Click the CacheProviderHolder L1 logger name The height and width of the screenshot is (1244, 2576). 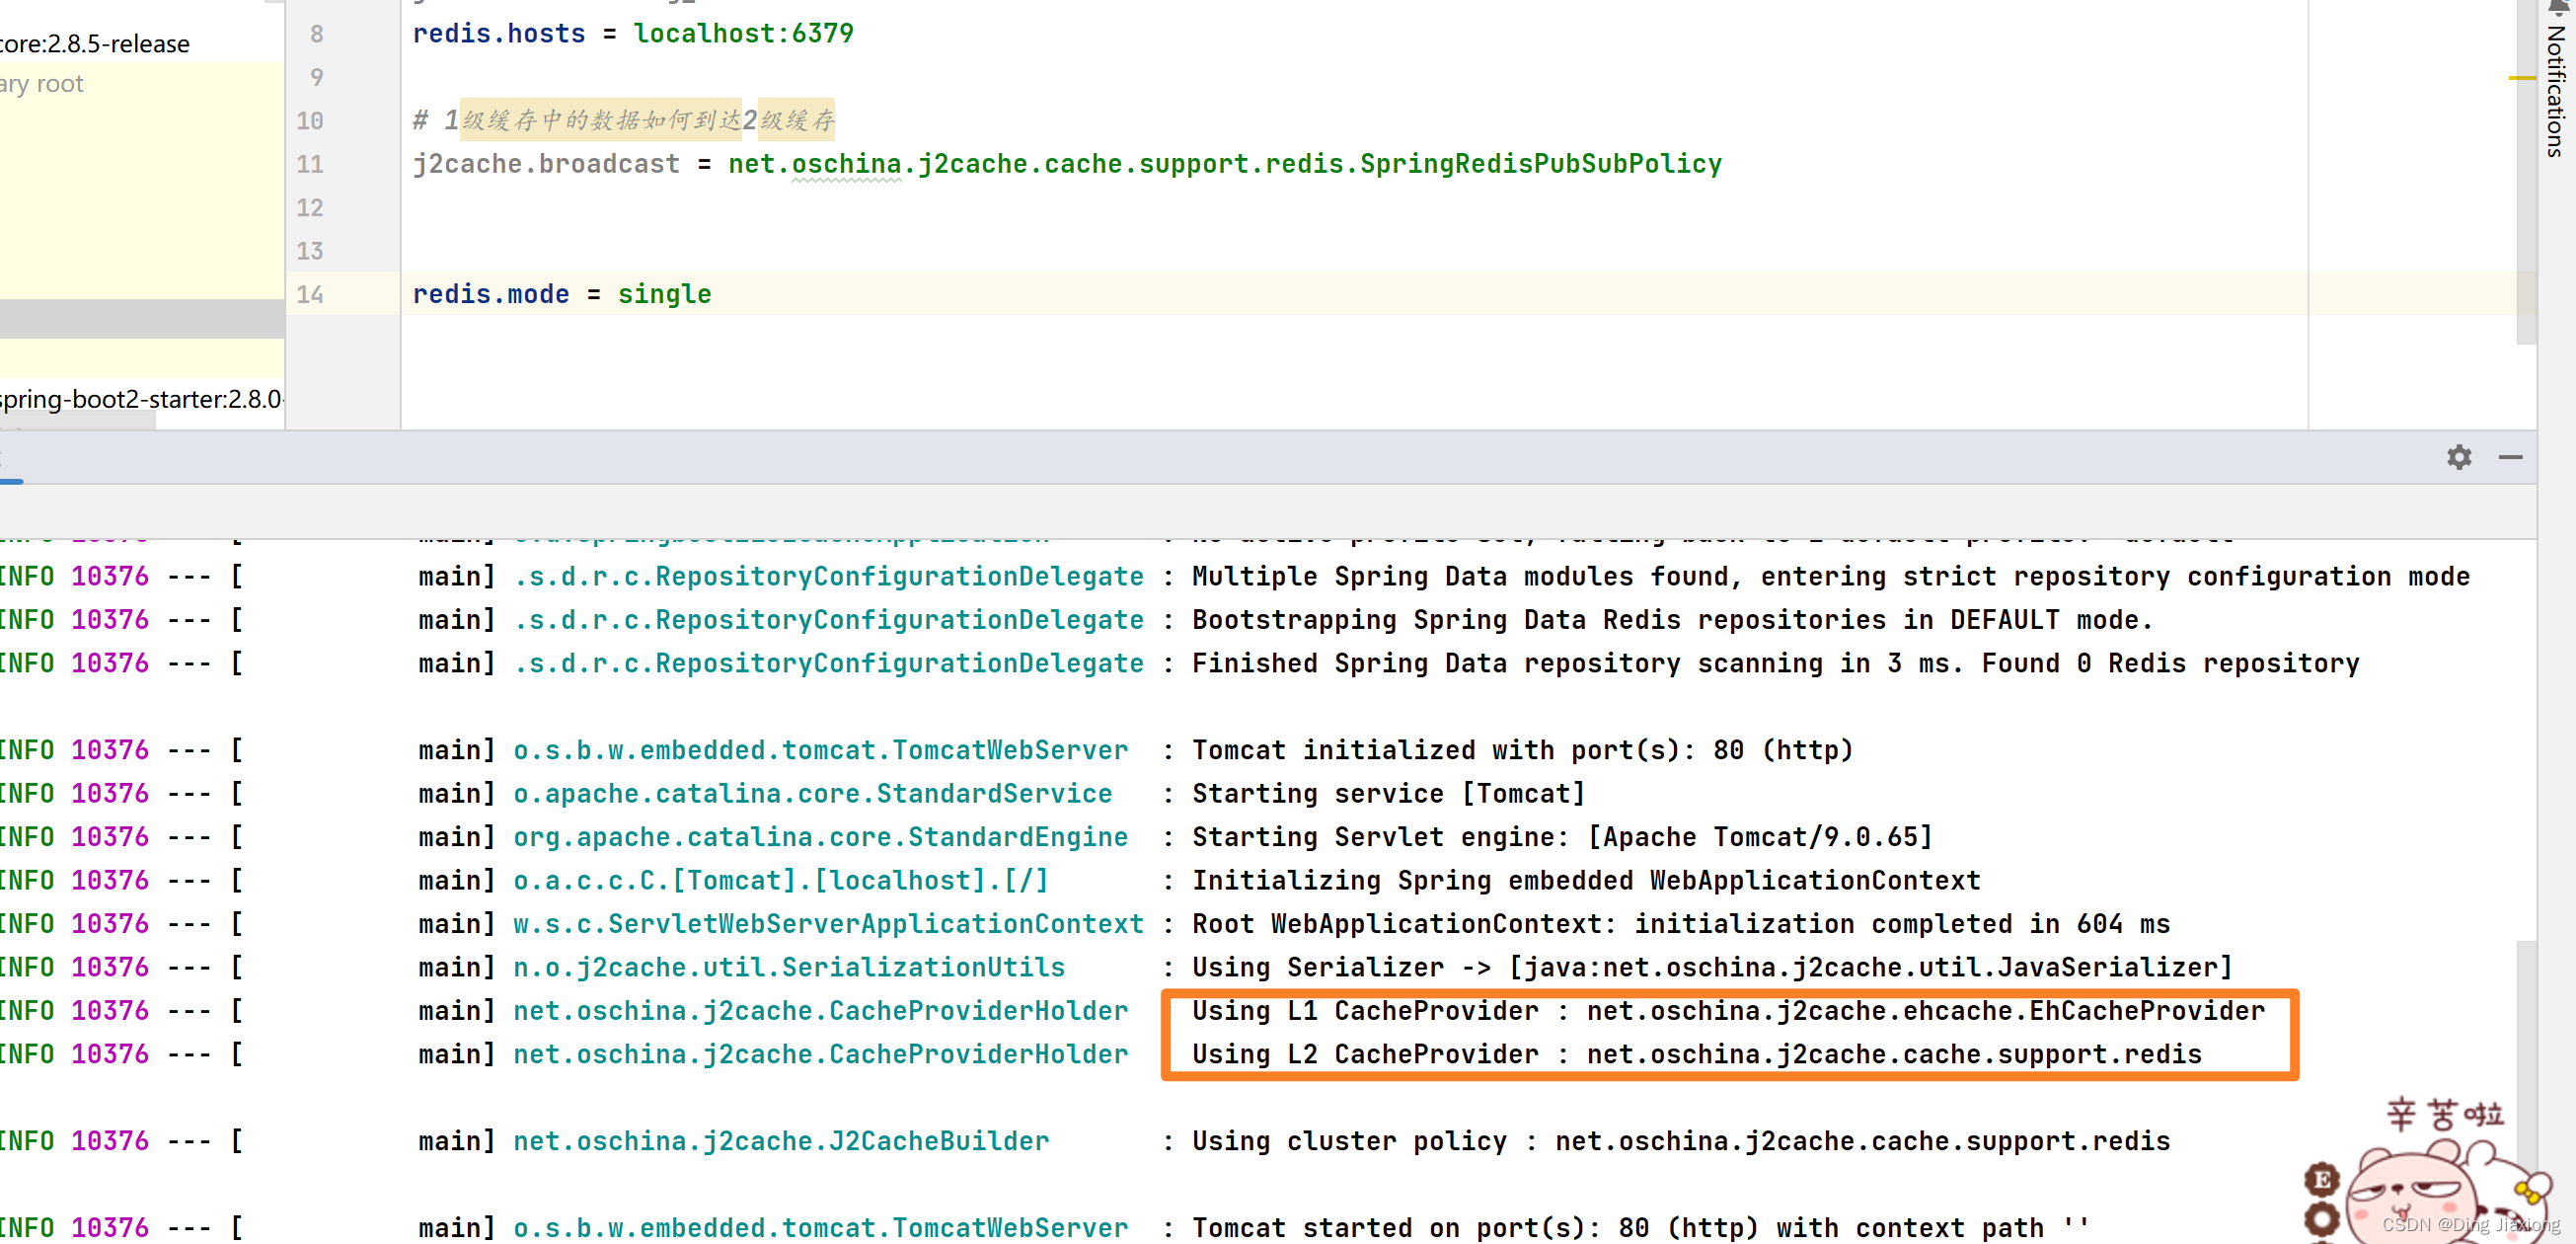pyautogui.click(x=820, y=1010)
